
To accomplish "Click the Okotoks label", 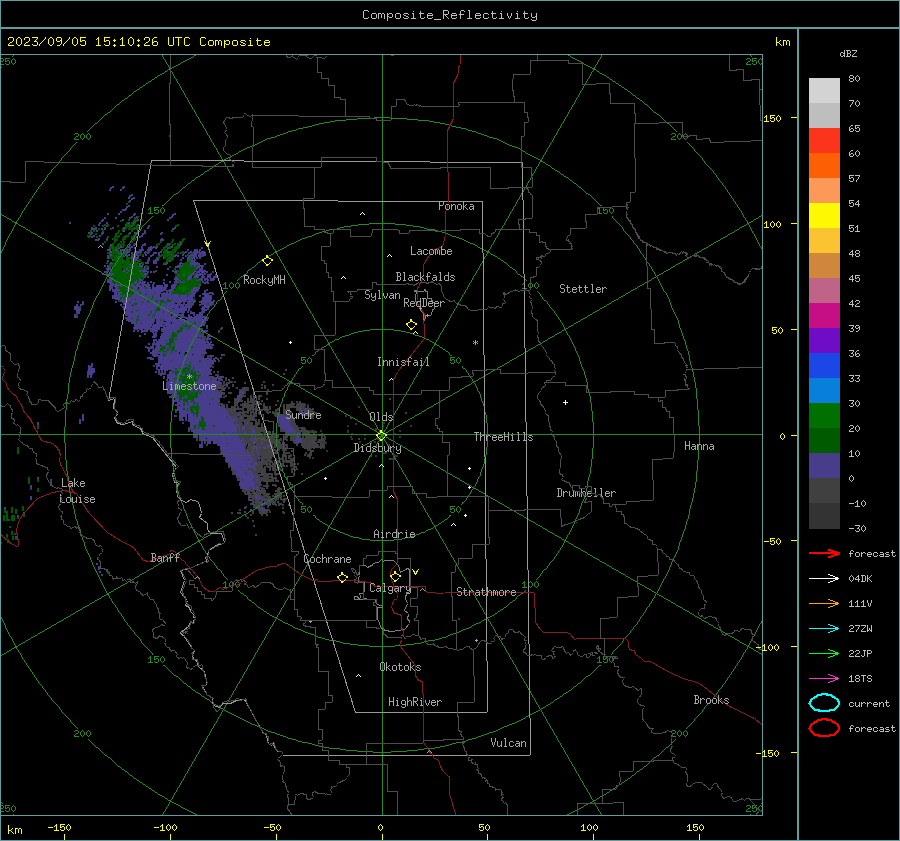I will pos(400,667).
